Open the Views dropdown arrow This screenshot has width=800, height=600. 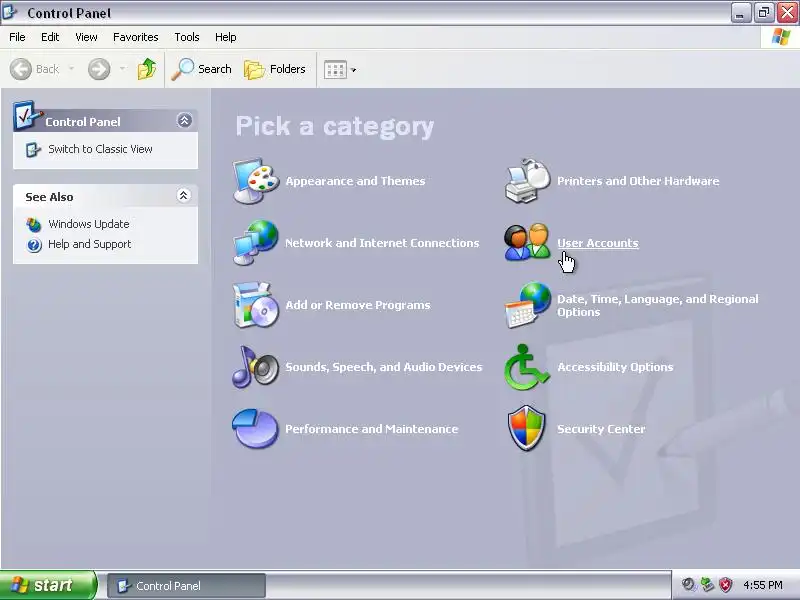[x=354, y=70]
